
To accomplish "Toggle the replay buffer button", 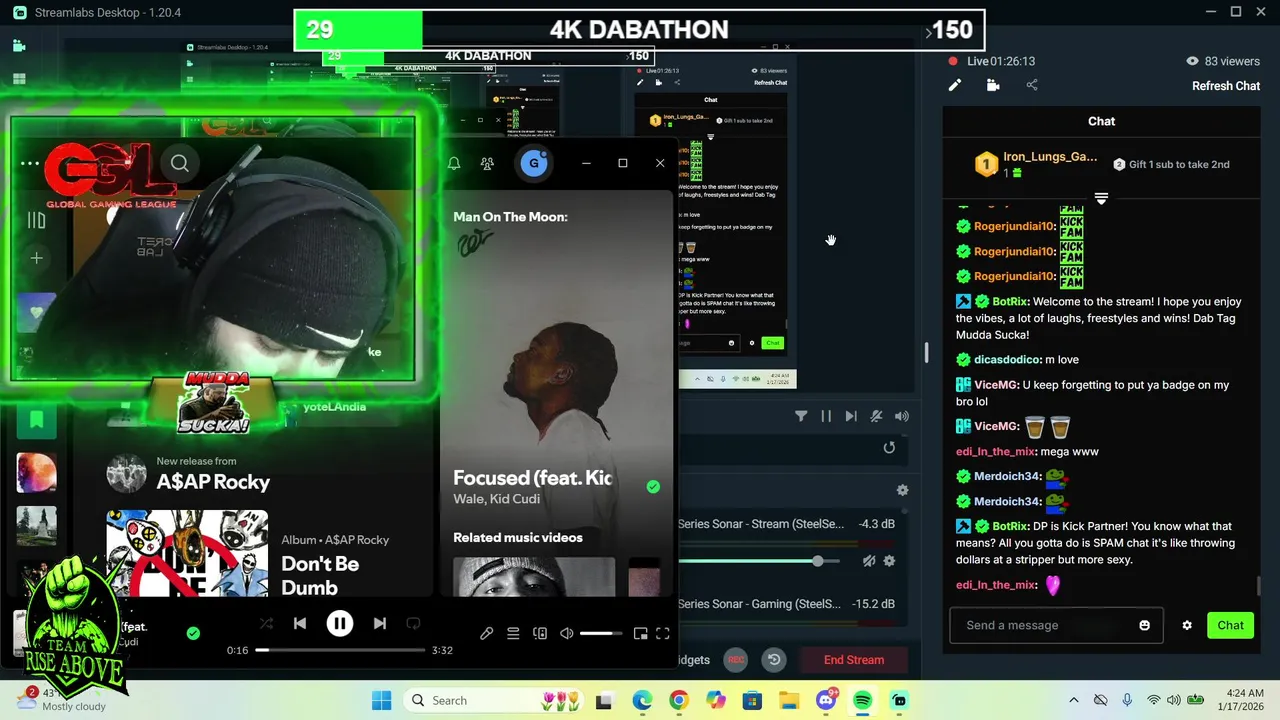I will pyautogui.click(x=774, y=660).
